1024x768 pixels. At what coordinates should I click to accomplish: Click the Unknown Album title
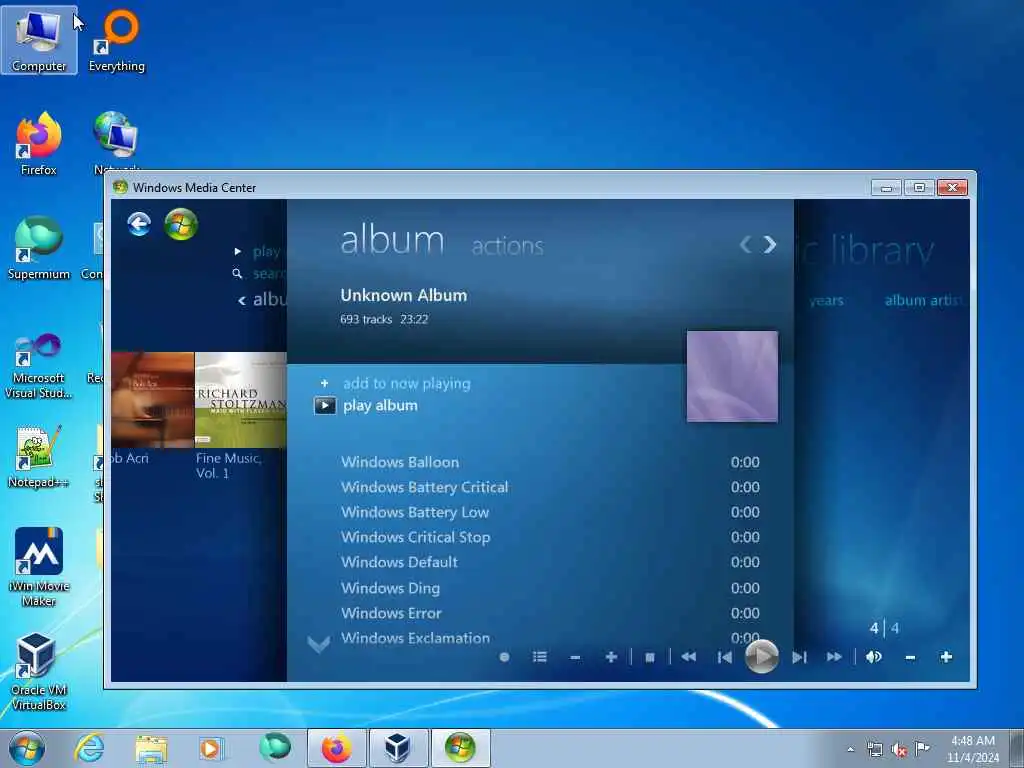(x=404, y=295)
